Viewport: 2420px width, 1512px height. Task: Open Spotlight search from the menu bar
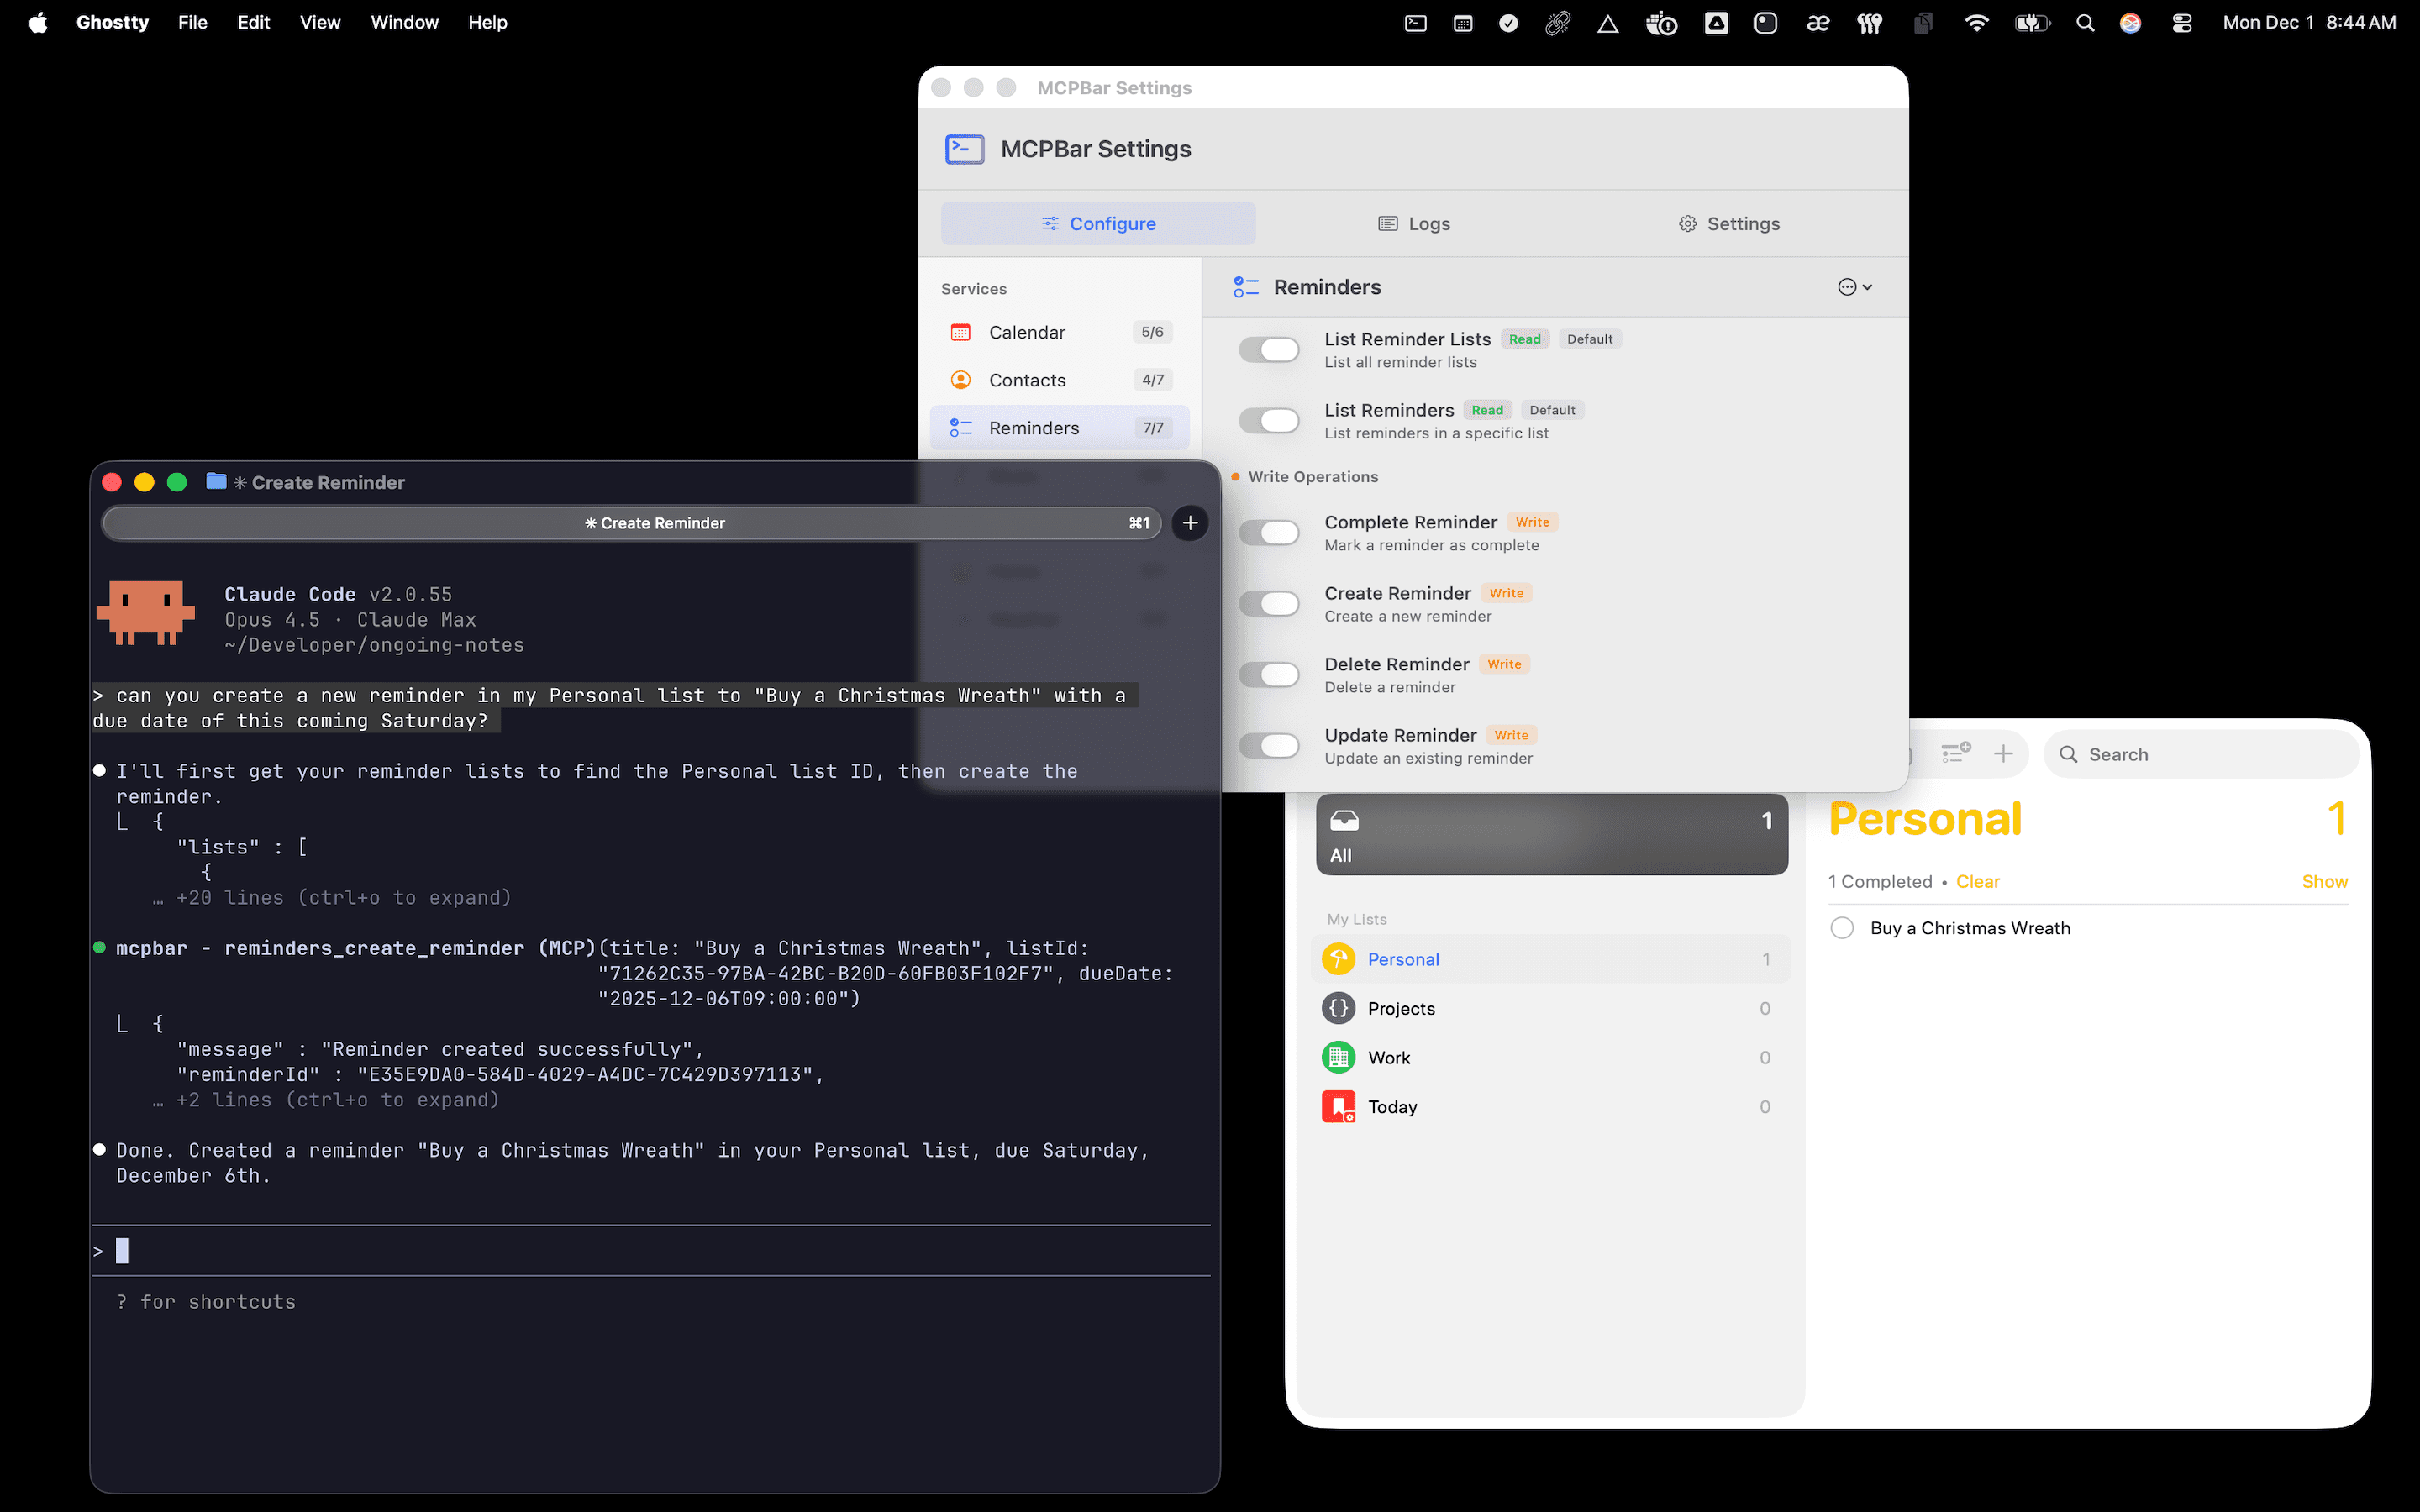coord(2085,22)
